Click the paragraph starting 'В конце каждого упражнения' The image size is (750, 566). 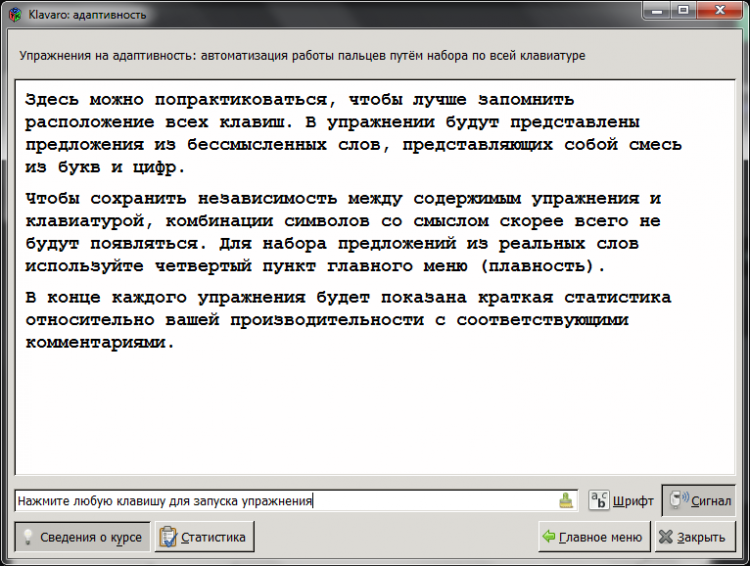(x=348, y=320)
